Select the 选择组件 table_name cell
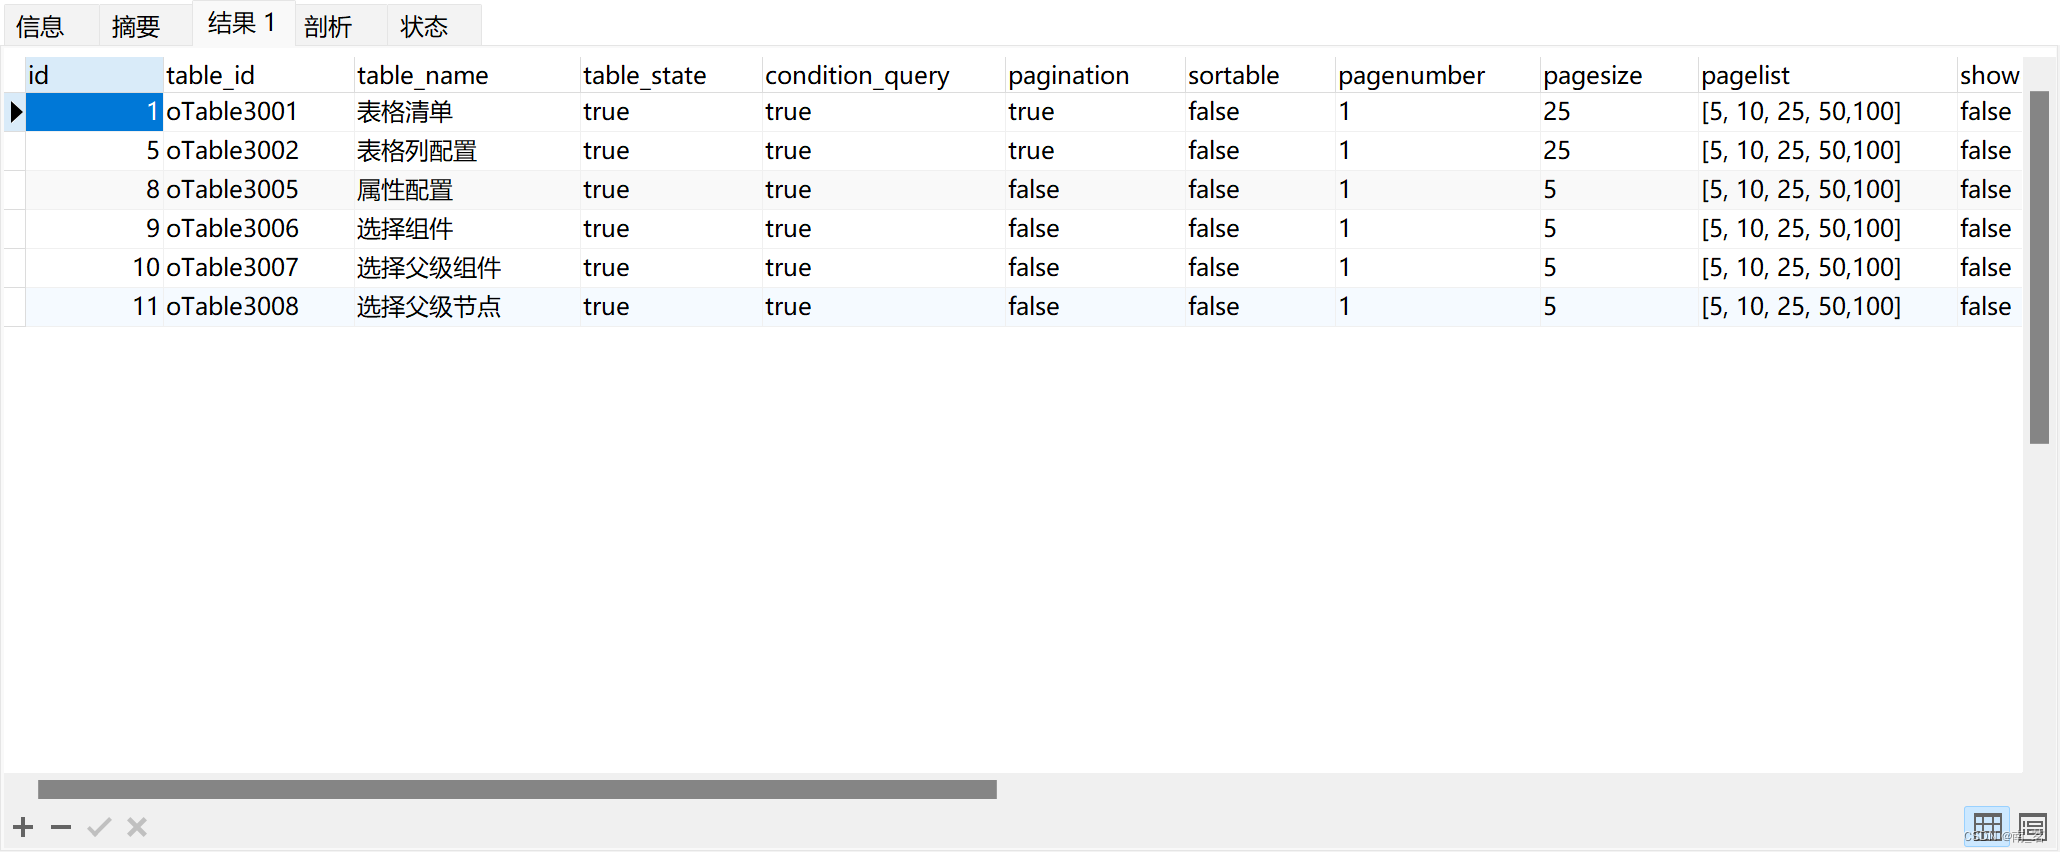This screenshot has height=852, width=2060. point(467,229)
